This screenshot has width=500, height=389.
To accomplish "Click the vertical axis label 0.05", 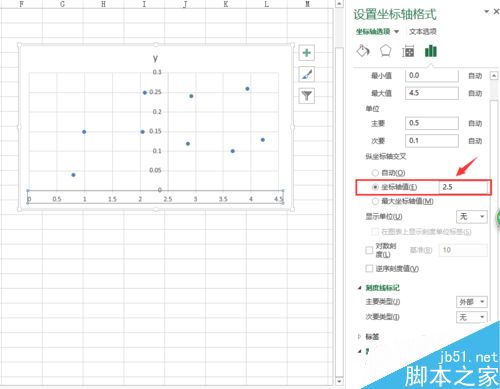I will click(x=155, y=170).
